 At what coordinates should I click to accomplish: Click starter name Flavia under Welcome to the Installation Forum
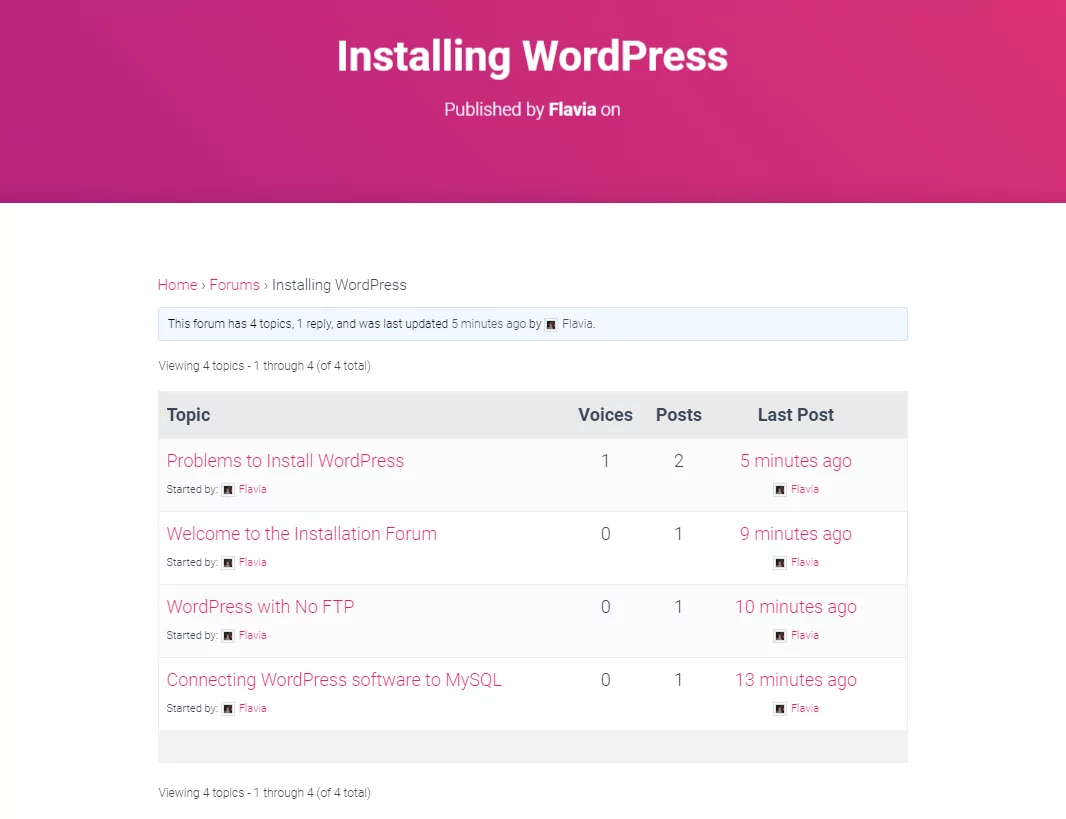pos(252,562)
